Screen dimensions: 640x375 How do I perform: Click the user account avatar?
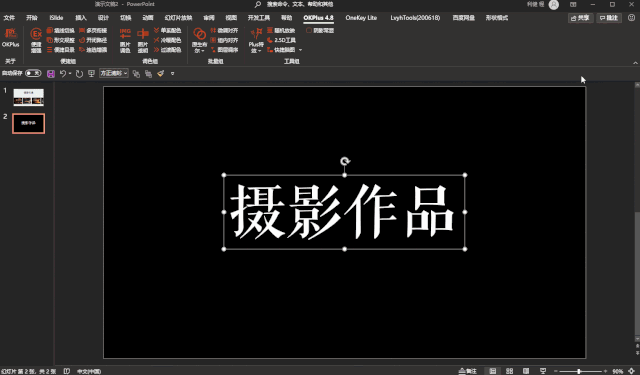[554, 4]
